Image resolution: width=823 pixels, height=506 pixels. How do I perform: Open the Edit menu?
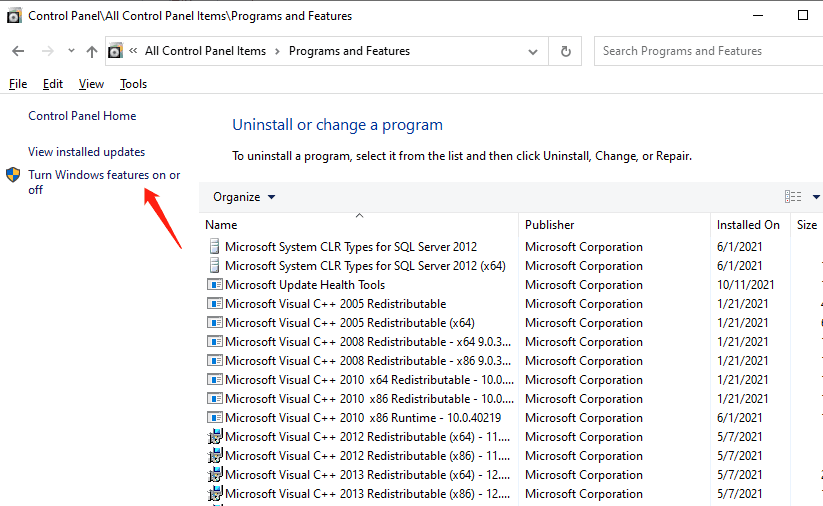52,84
